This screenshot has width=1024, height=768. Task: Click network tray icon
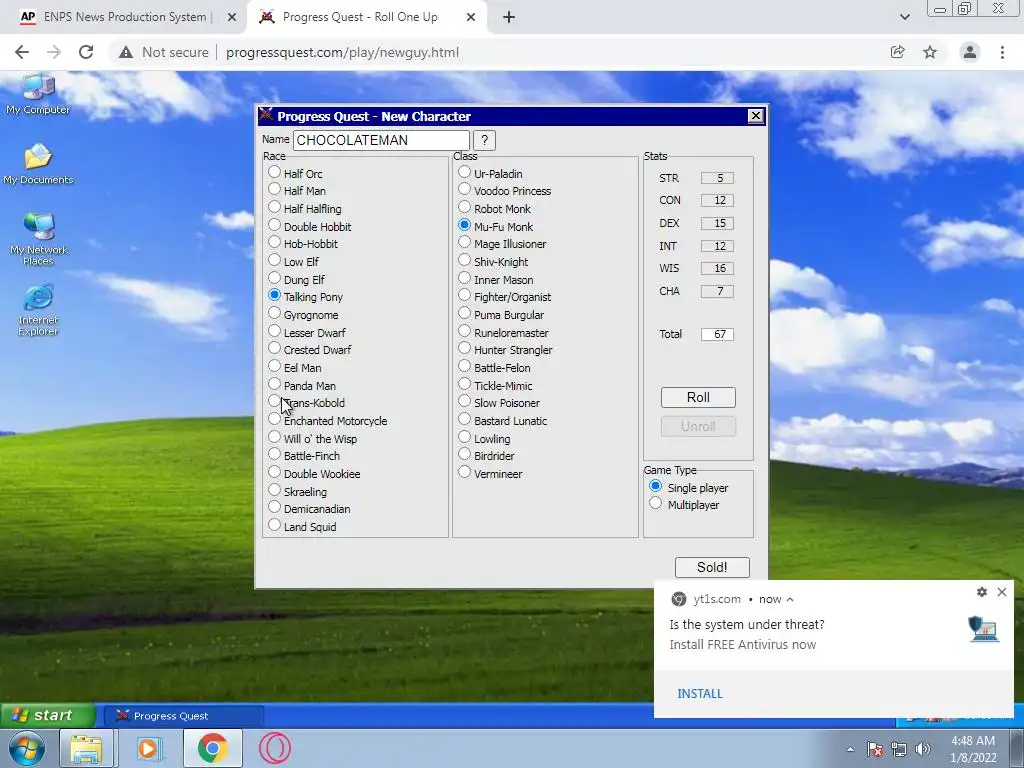coord(899,749)
